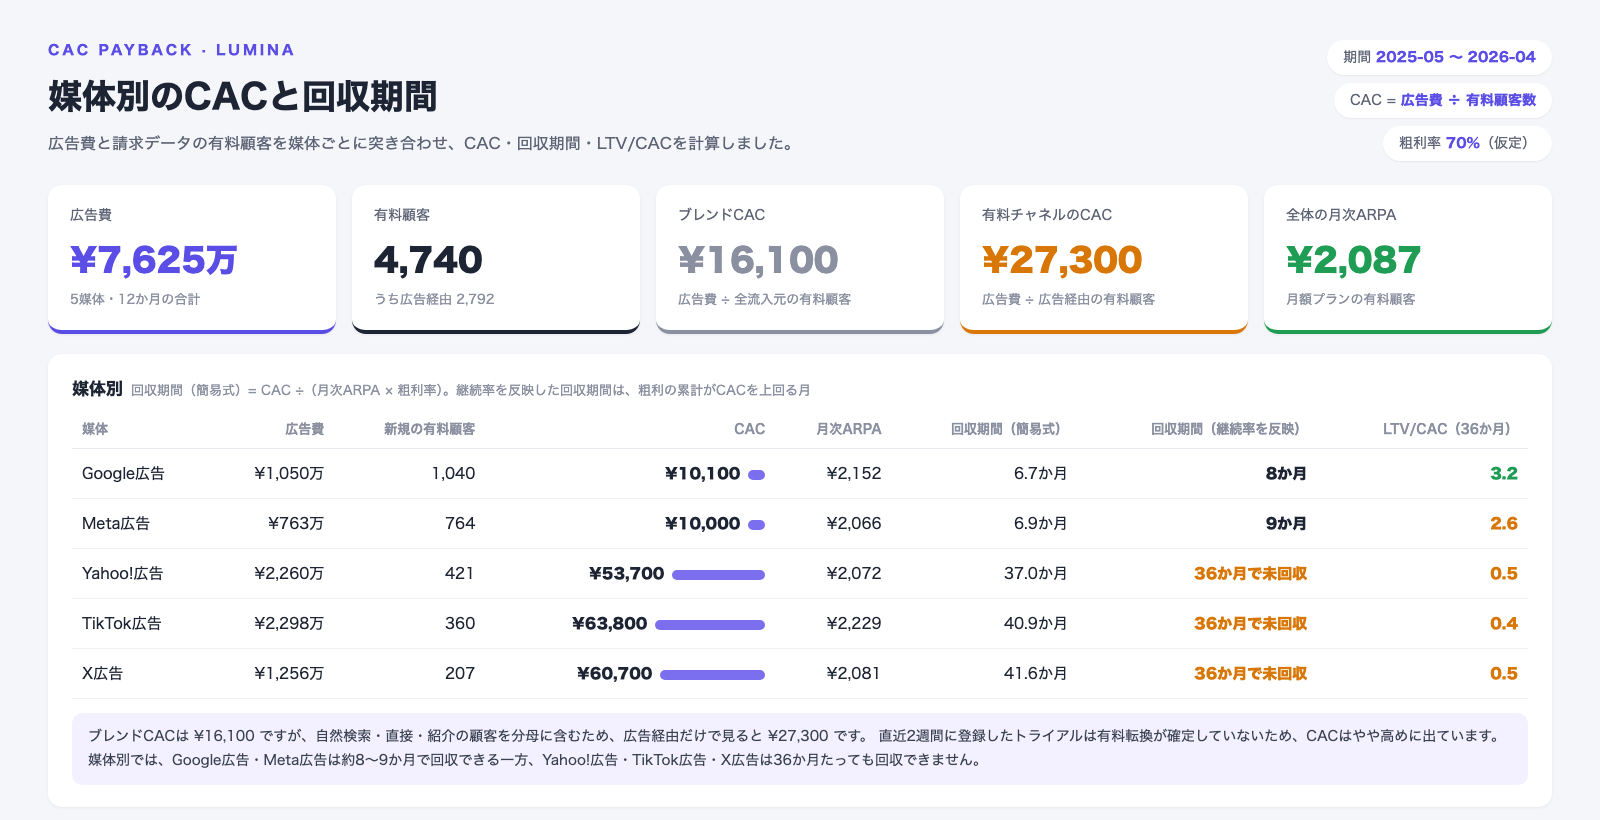
Task: Select the 有料チャネルのCAC ¥27,300 card
Action: pyautogui.click(x=1104, y=259)
